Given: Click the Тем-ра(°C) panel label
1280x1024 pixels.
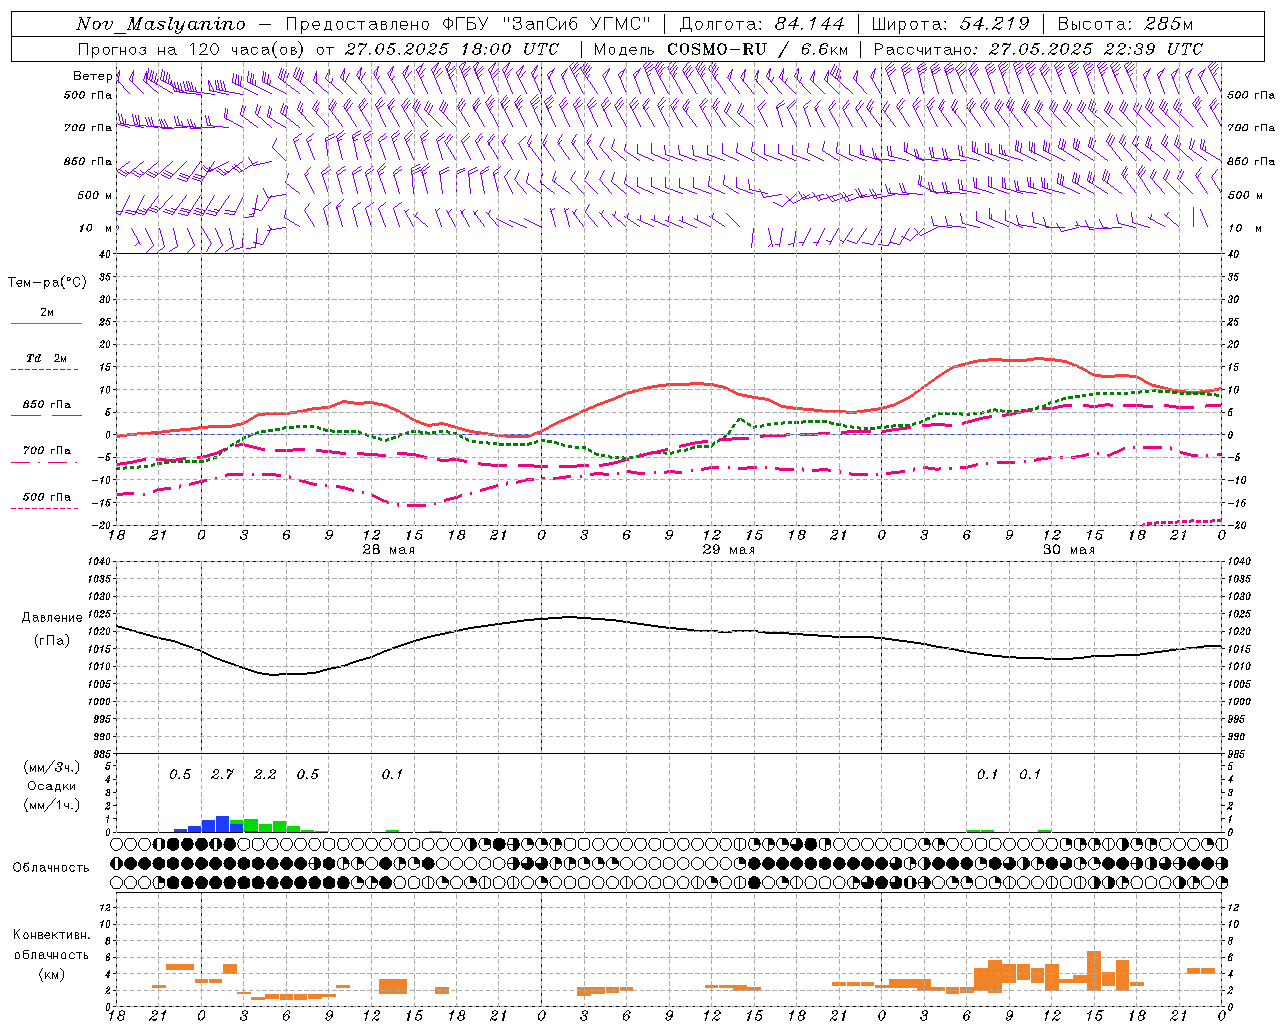Looking at the screenshot, I should point(47,283).
